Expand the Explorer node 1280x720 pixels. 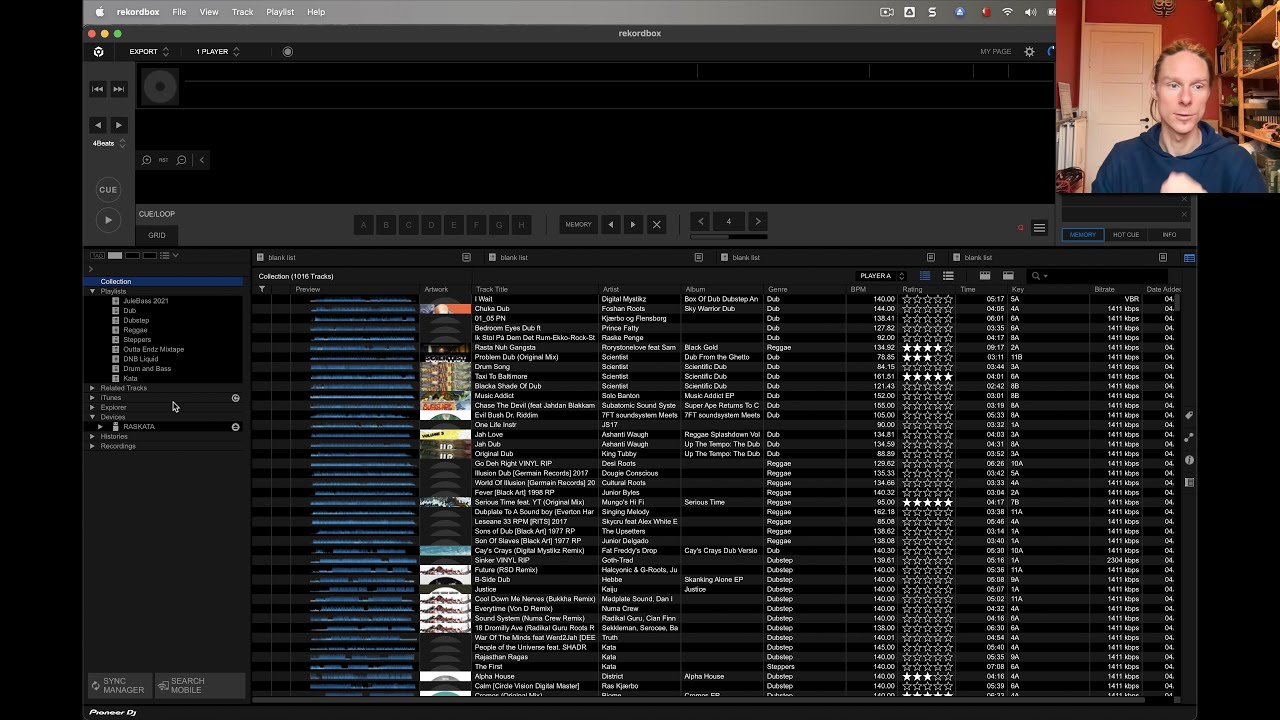92,407
